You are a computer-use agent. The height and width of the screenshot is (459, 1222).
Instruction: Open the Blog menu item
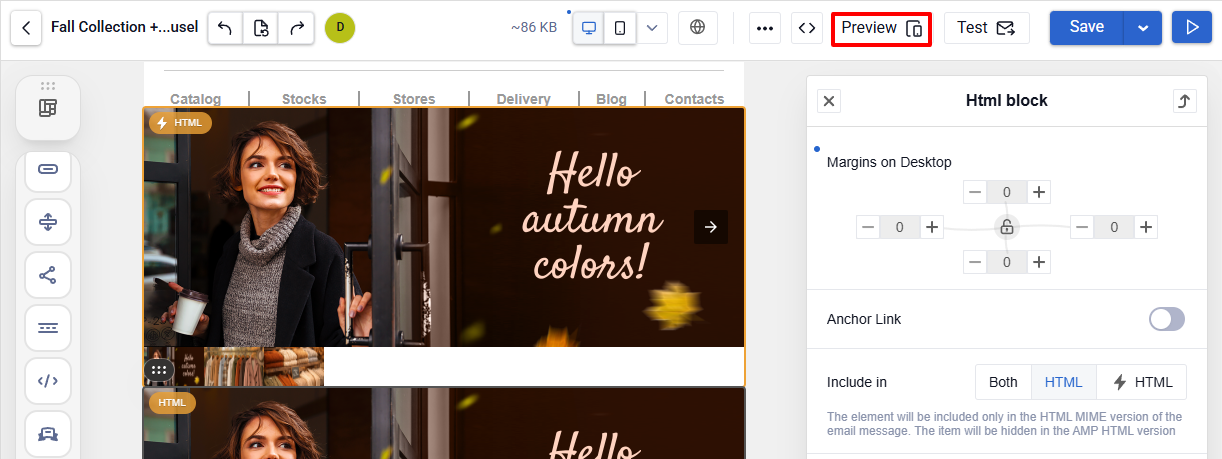(611, 99)
